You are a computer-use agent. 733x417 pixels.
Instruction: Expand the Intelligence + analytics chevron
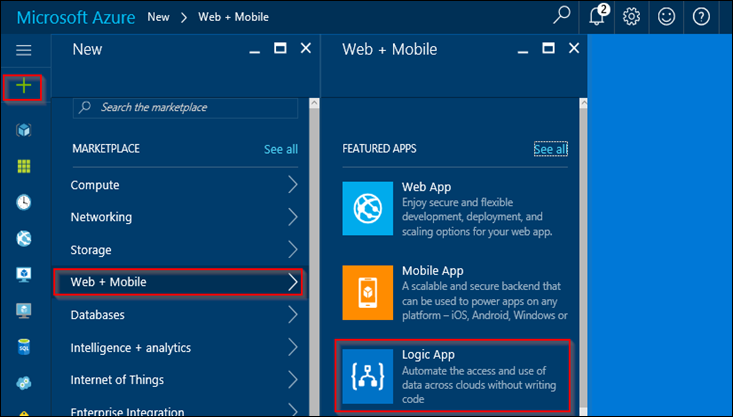[x=293, y=347]
